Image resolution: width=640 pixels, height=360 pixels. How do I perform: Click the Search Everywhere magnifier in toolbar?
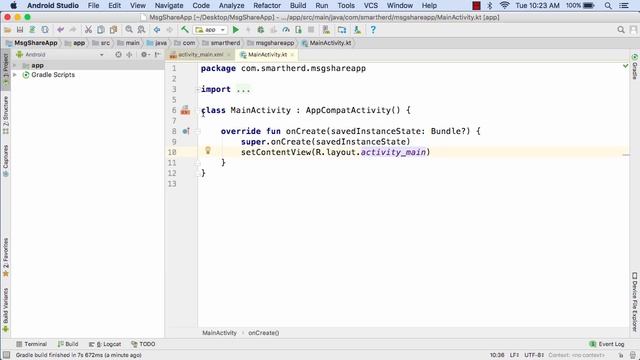click(x=621, y=30)
